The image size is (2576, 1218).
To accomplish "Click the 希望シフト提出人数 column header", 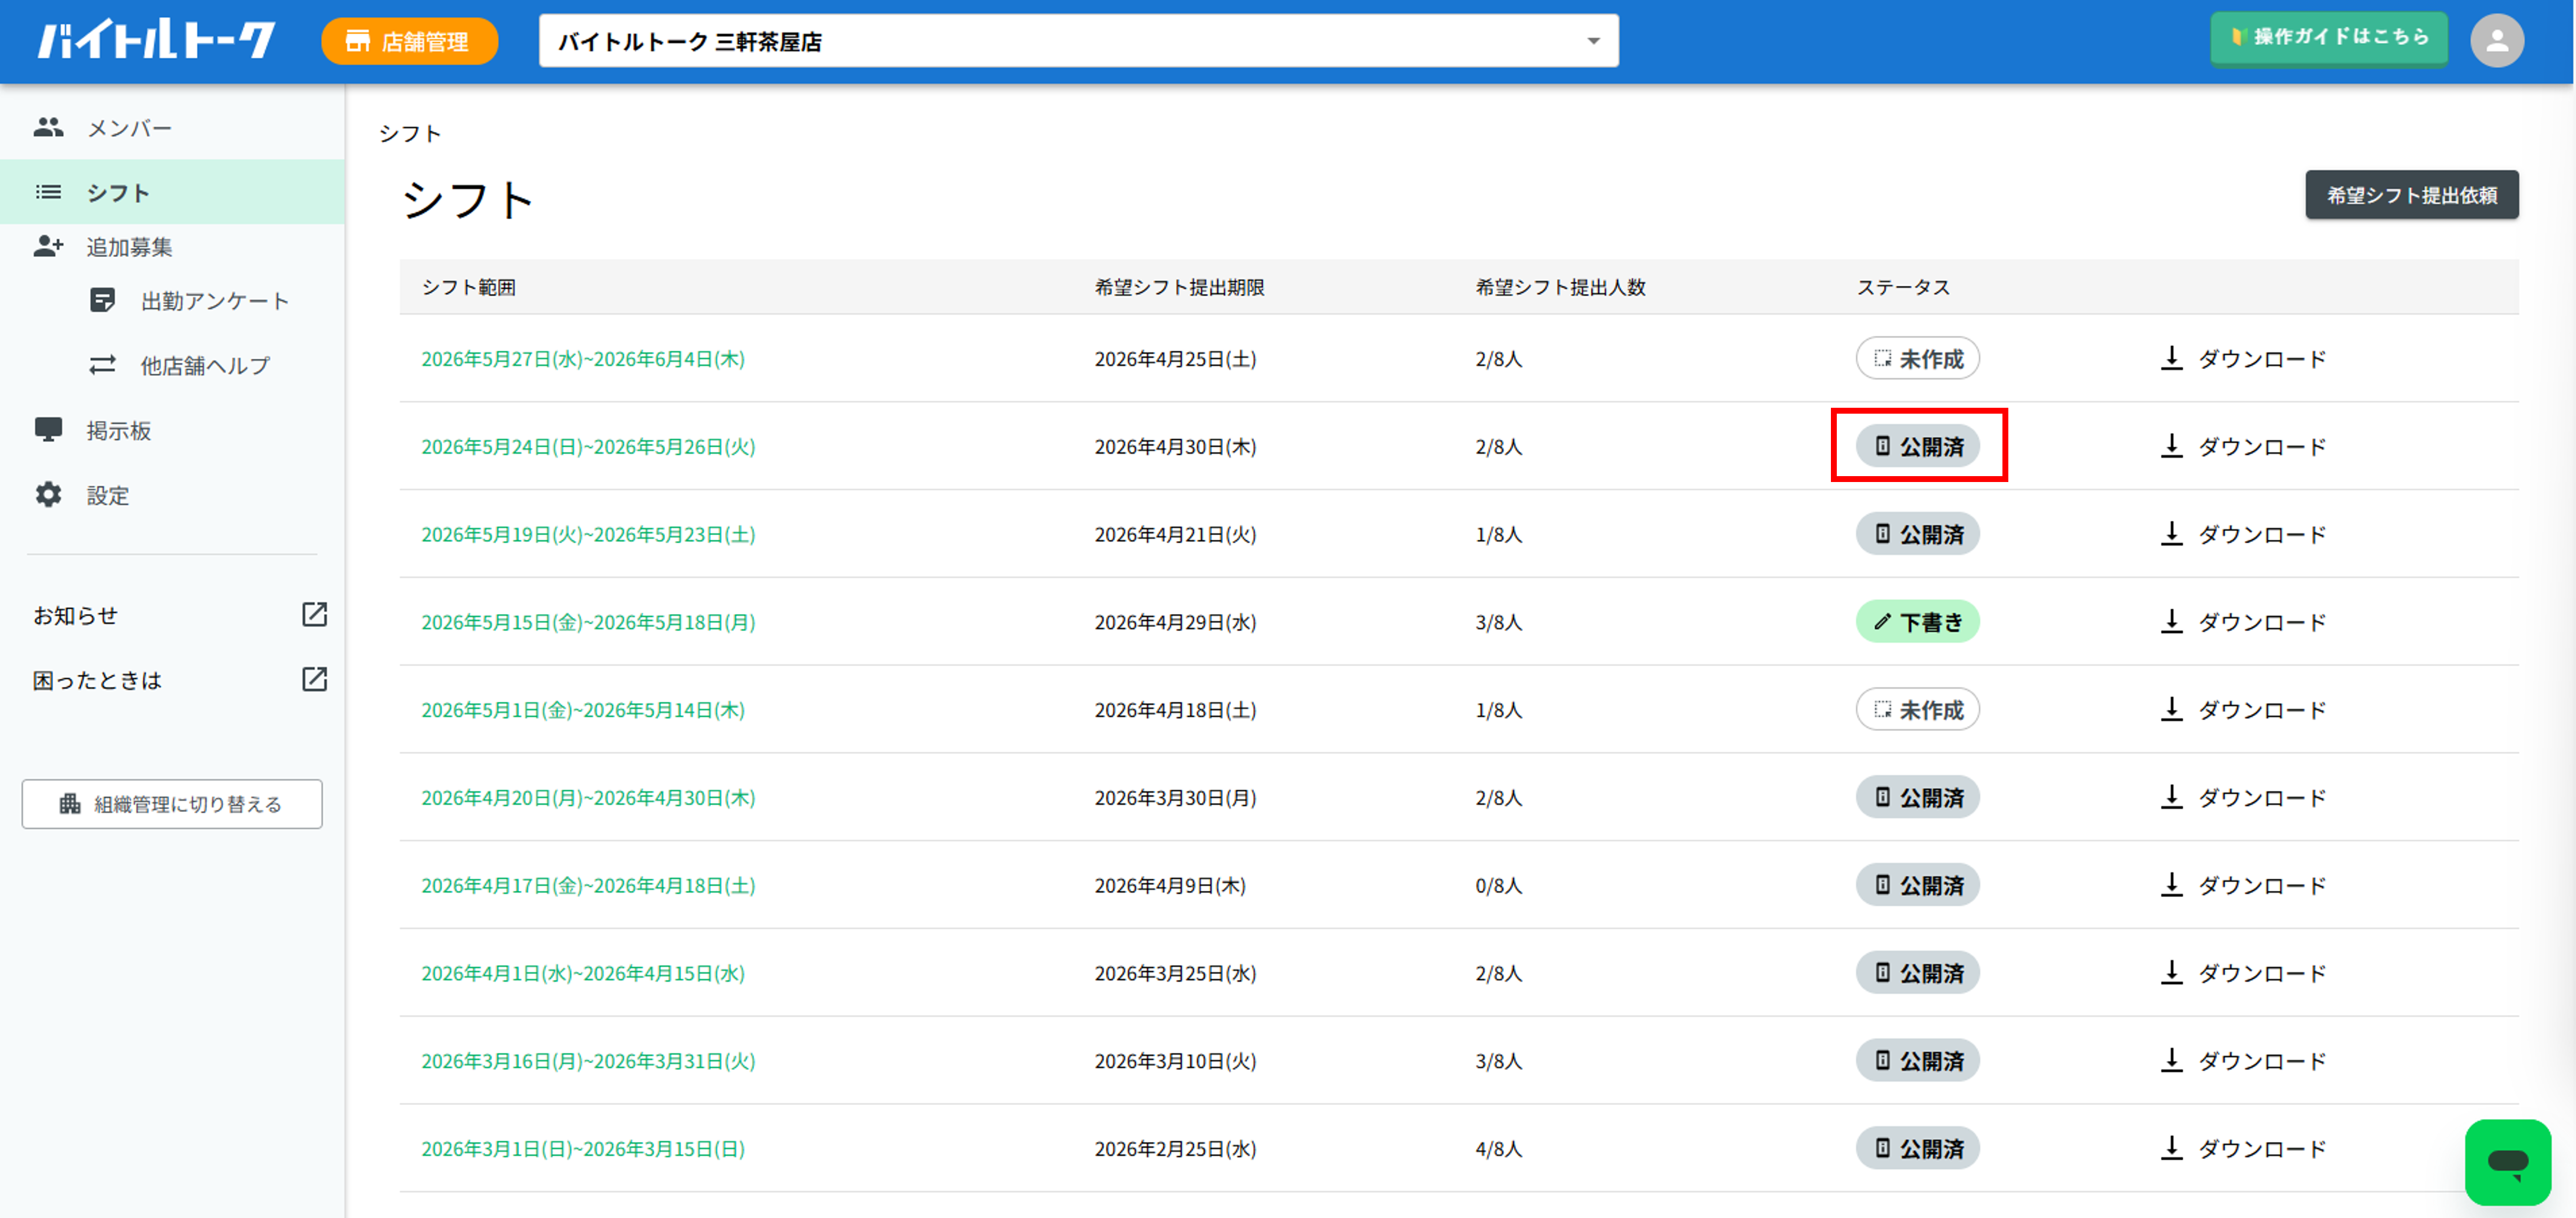I will pos(1560,287).
